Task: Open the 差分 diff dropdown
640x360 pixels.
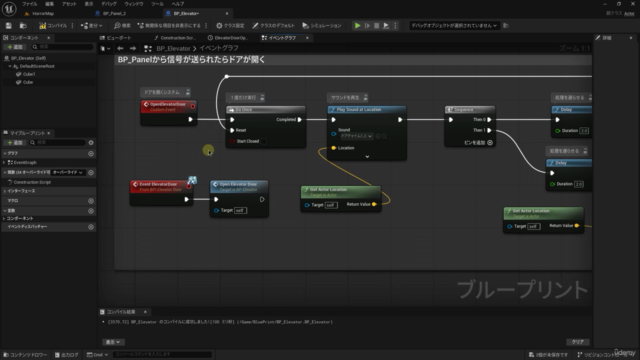Action: pos(91,26)
